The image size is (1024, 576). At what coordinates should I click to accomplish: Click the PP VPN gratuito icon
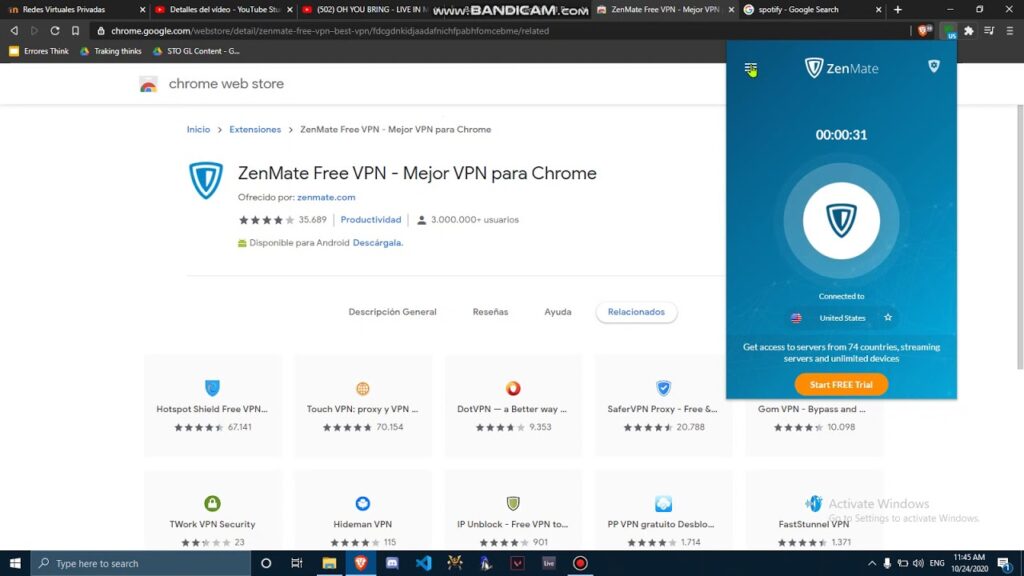[x=664, y=504]
